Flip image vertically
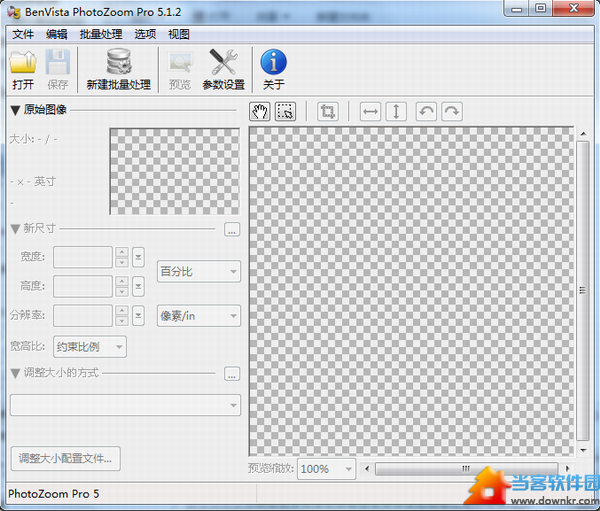Viewport: 600px width, 511px height. (396, 112)
